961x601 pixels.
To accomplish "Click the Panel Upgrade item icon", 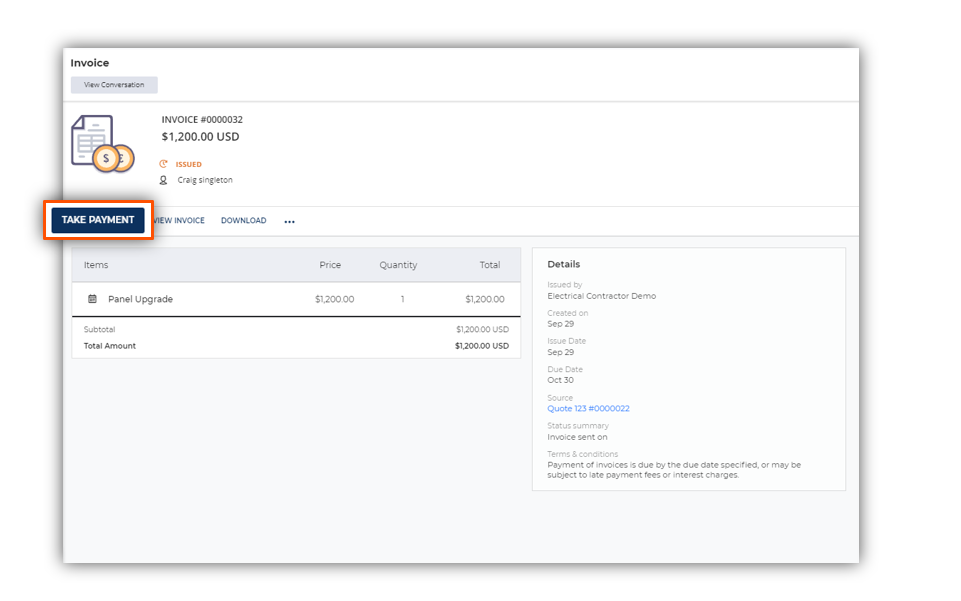I will coord(93,299).
